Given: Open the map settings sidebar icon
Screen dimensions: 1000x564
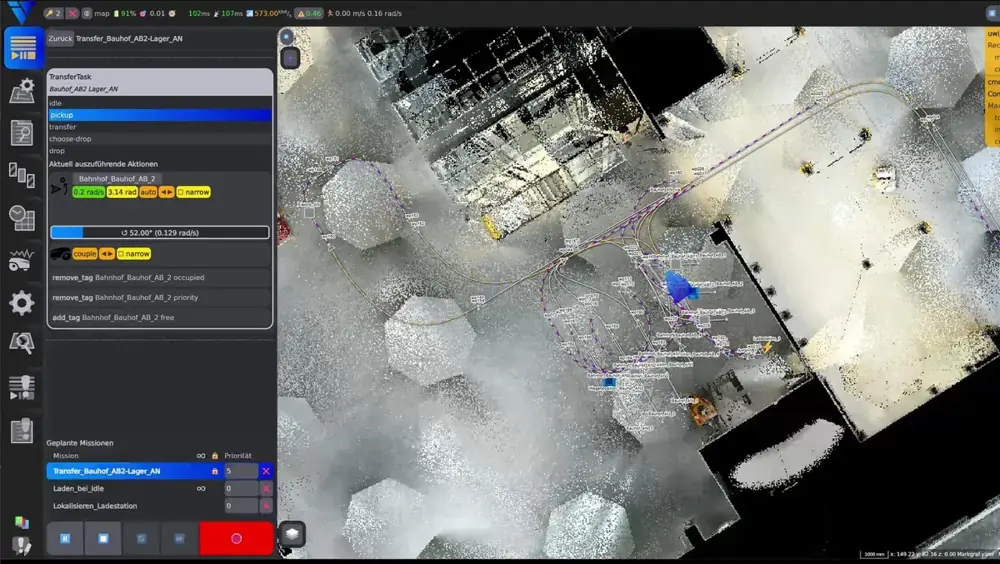Looking at the screenshot, I should click(x=22, y=90).
